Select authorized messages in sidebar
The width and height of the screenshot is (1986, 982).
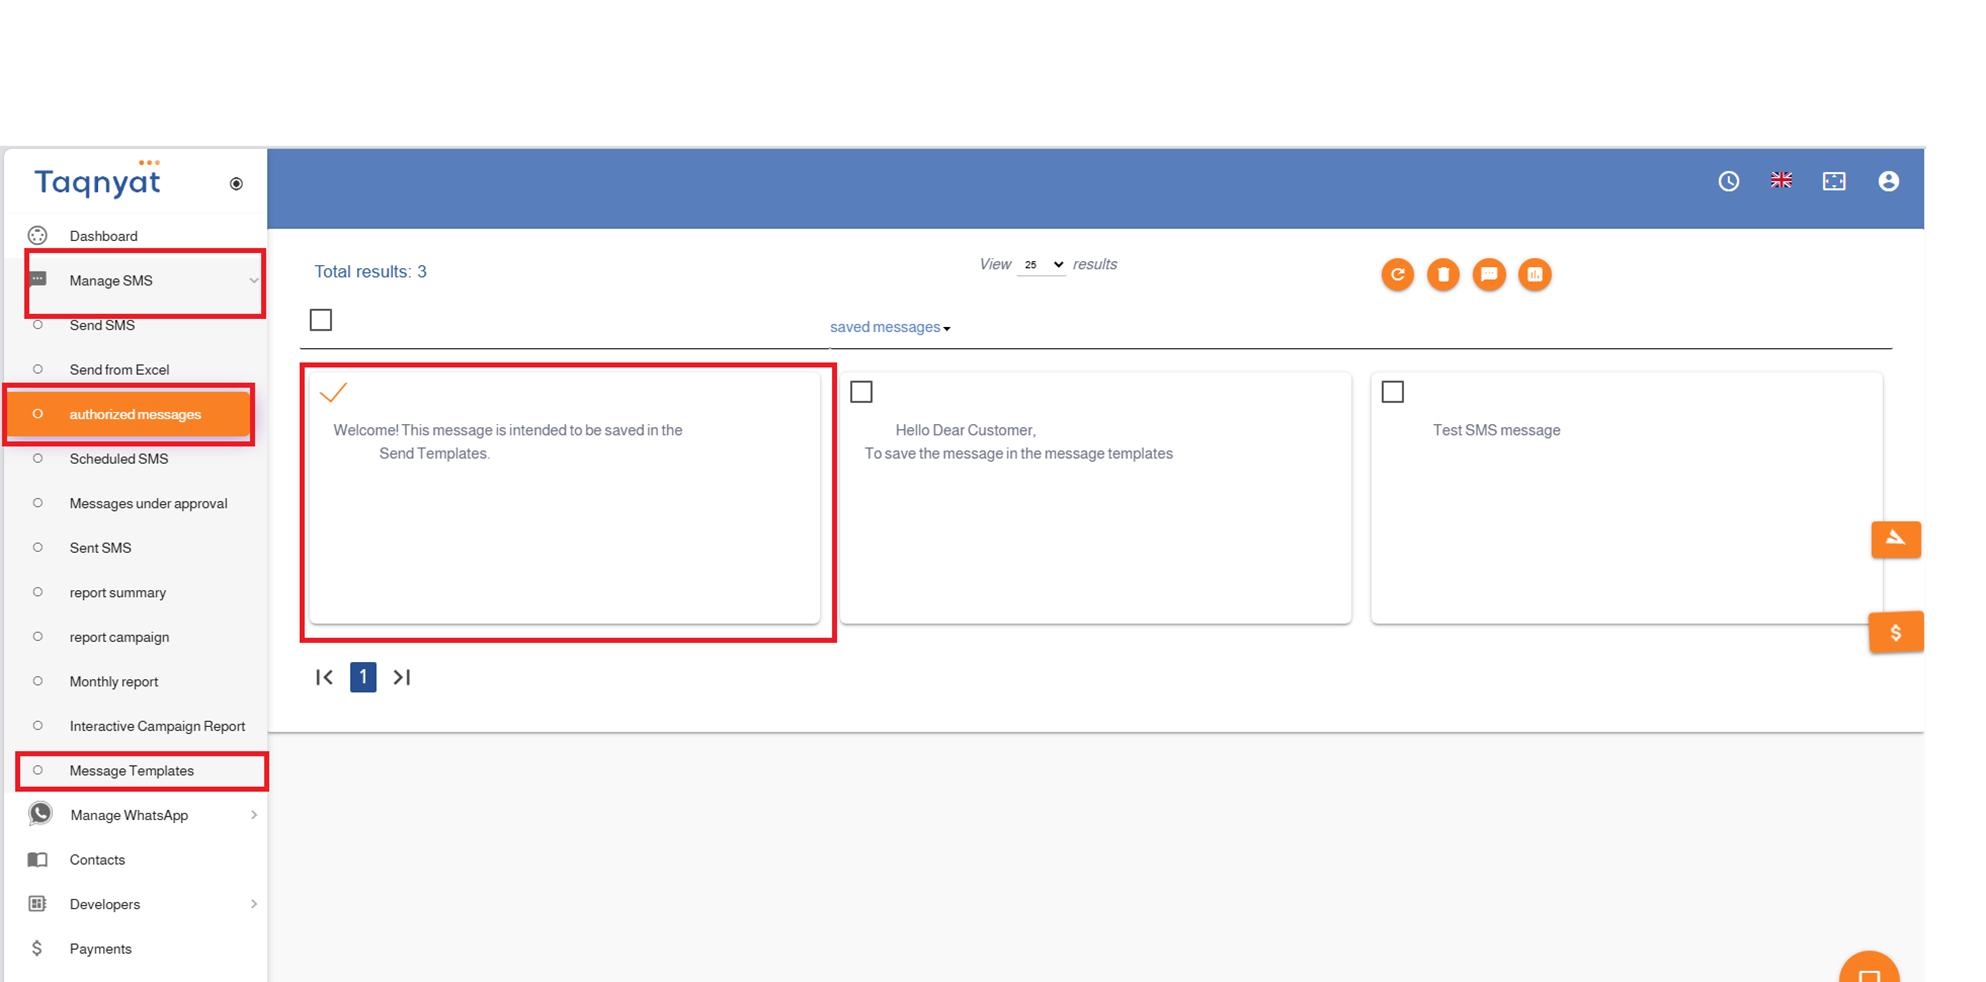[130, 414]
